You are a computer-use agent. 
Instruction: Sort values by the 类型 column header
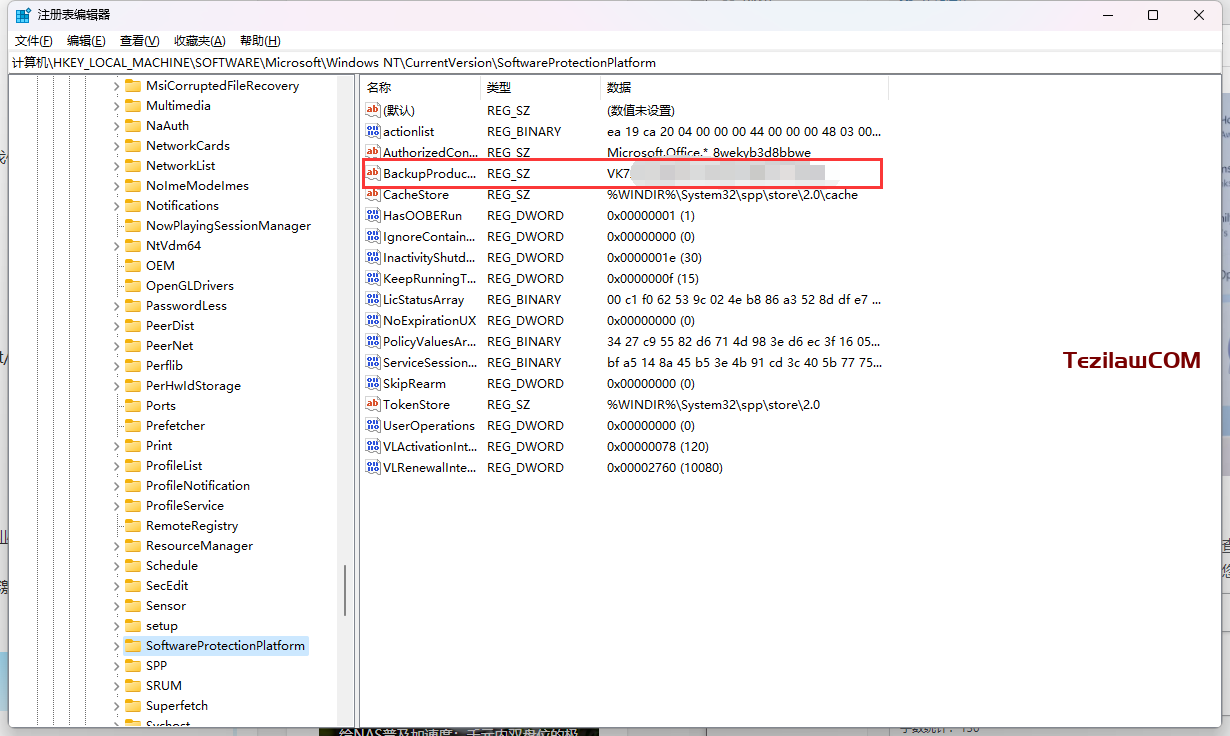point(540,87)
